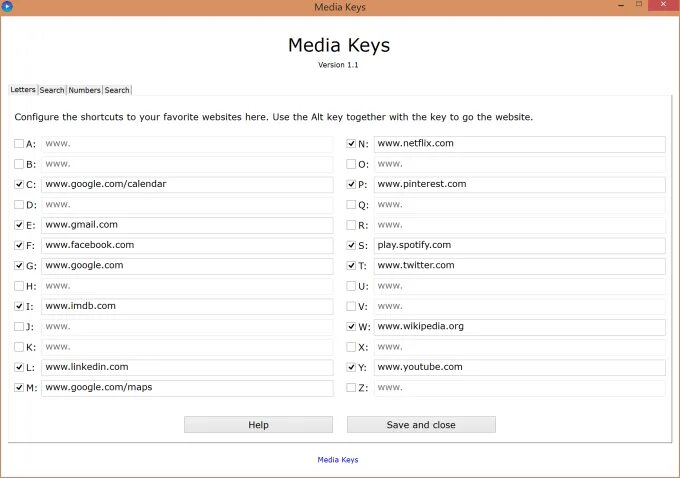
Task: Tick the X shortcut checkbox
Action: click(x=351, y=347)
